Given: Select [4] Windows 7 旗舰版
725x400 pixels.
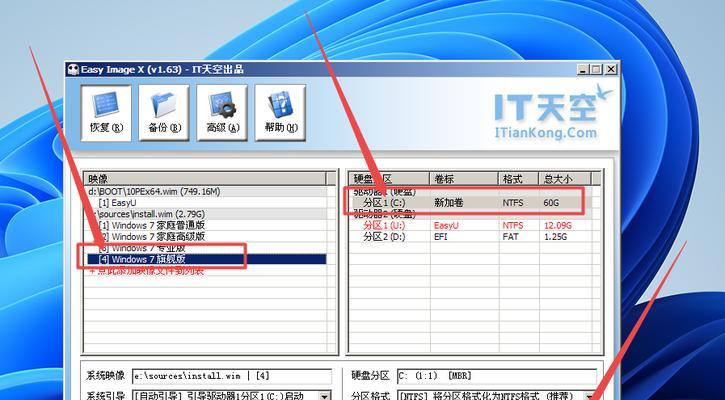Looking at the screenshot, I should pyautogui.click(x=206, y=259).
